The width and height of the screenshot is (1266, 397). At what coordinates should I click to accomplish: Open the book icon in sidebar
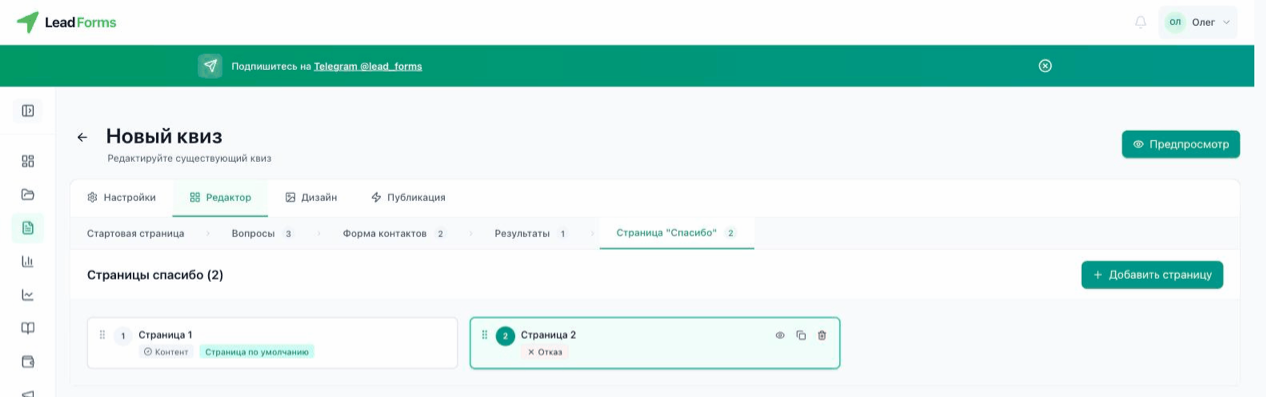(x=28, y=328)
